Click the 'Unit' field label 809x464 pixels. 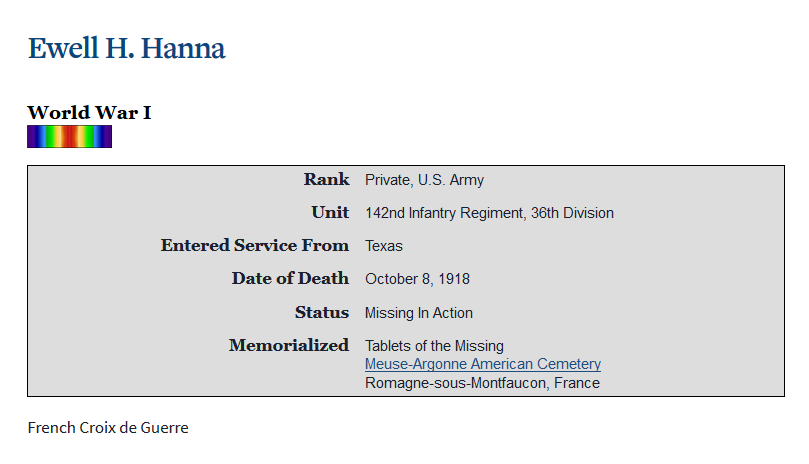(330, 213)
